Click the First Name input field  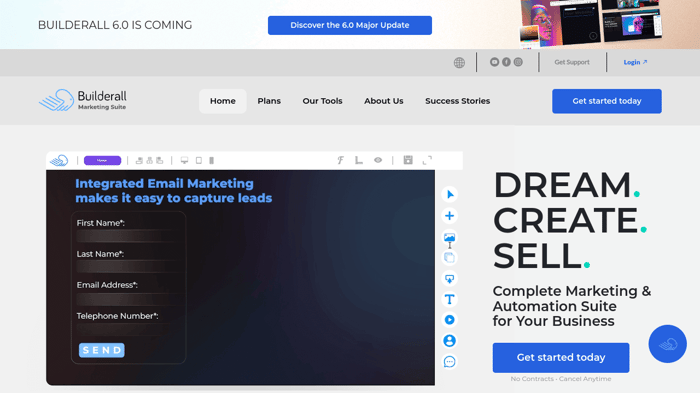tap(129, 236)
